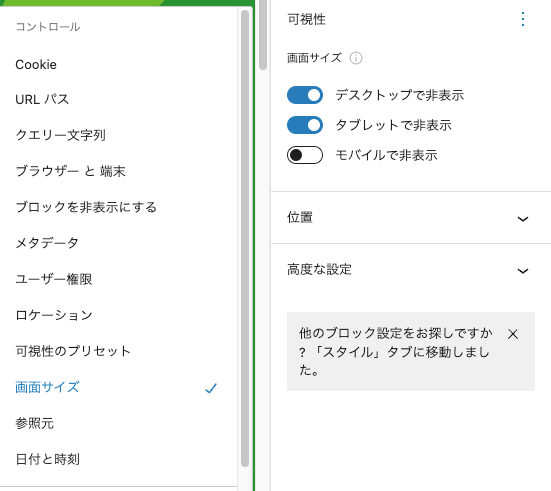
Task: Click the editor canvas scrollbar thumb
Action: tap(262, 34)
